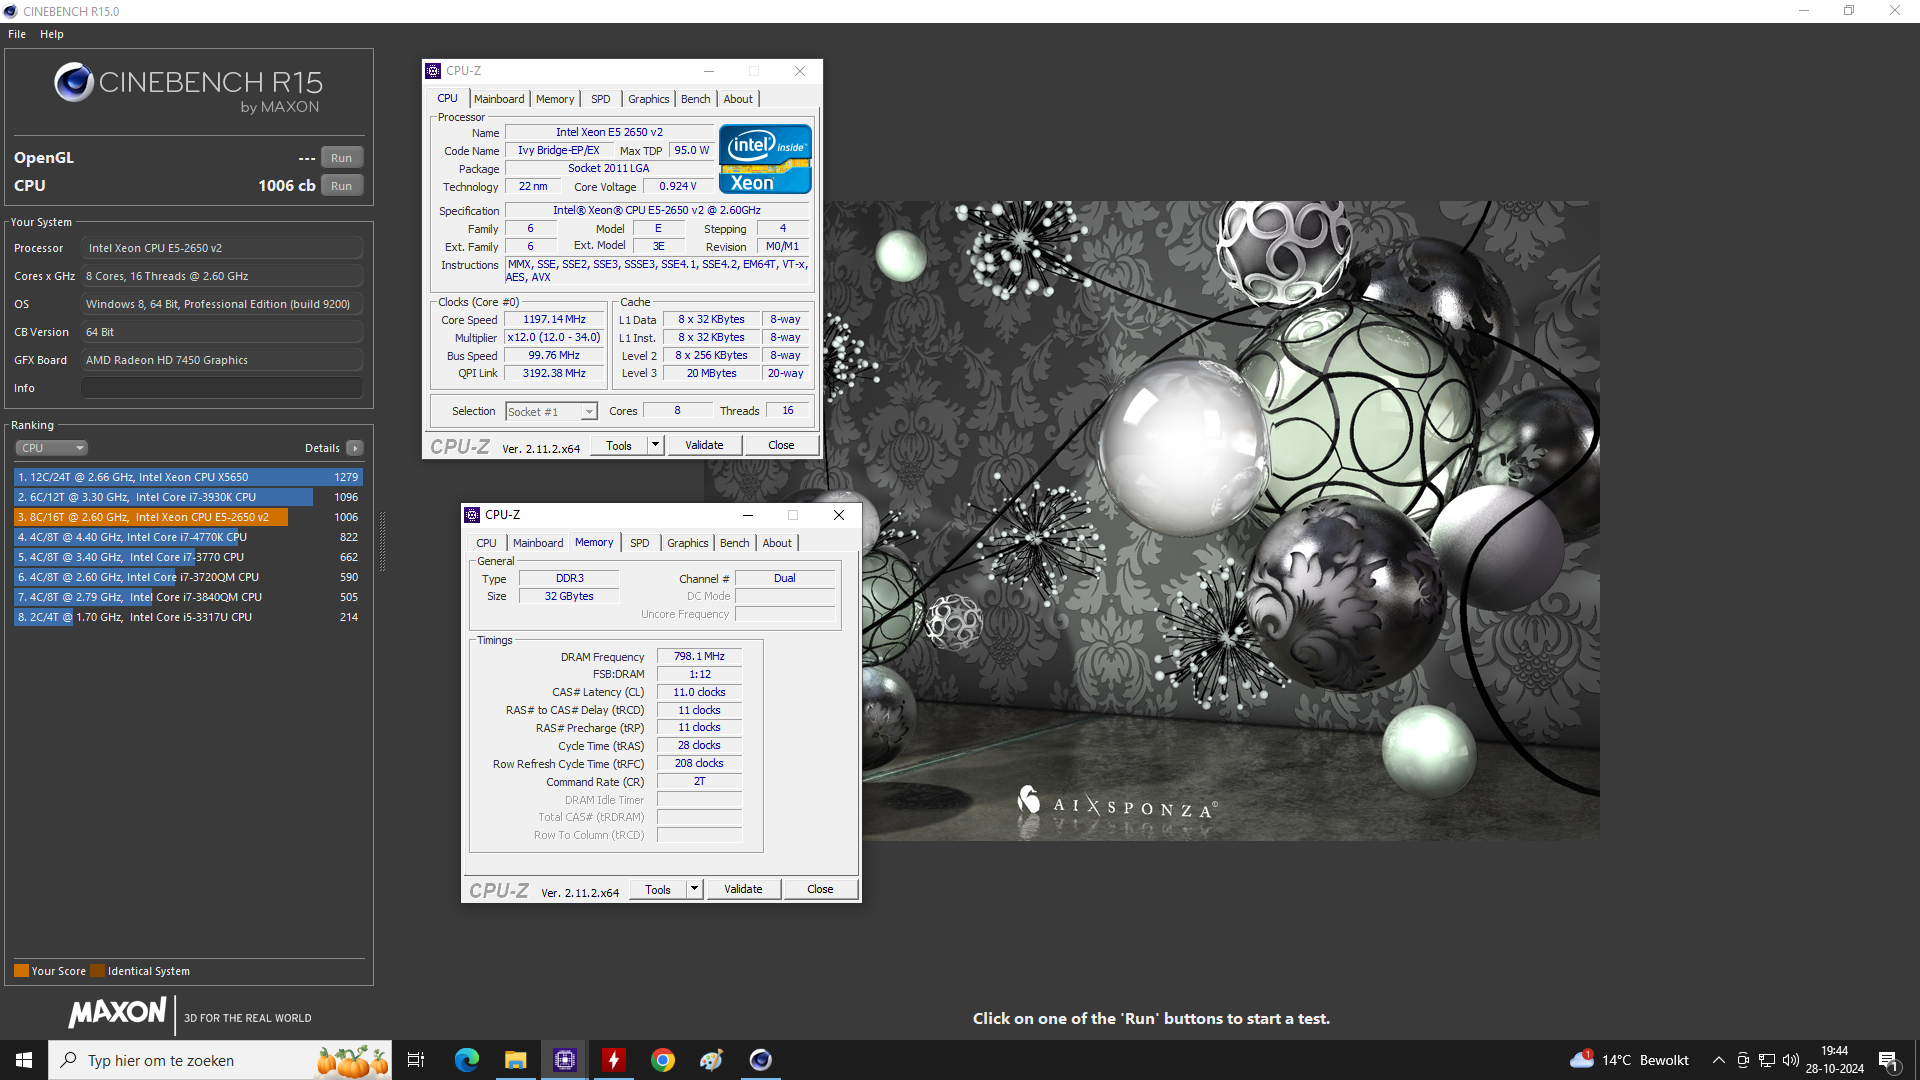
Task: Open the File menu in Cinebench
Action: pos(17,34)
